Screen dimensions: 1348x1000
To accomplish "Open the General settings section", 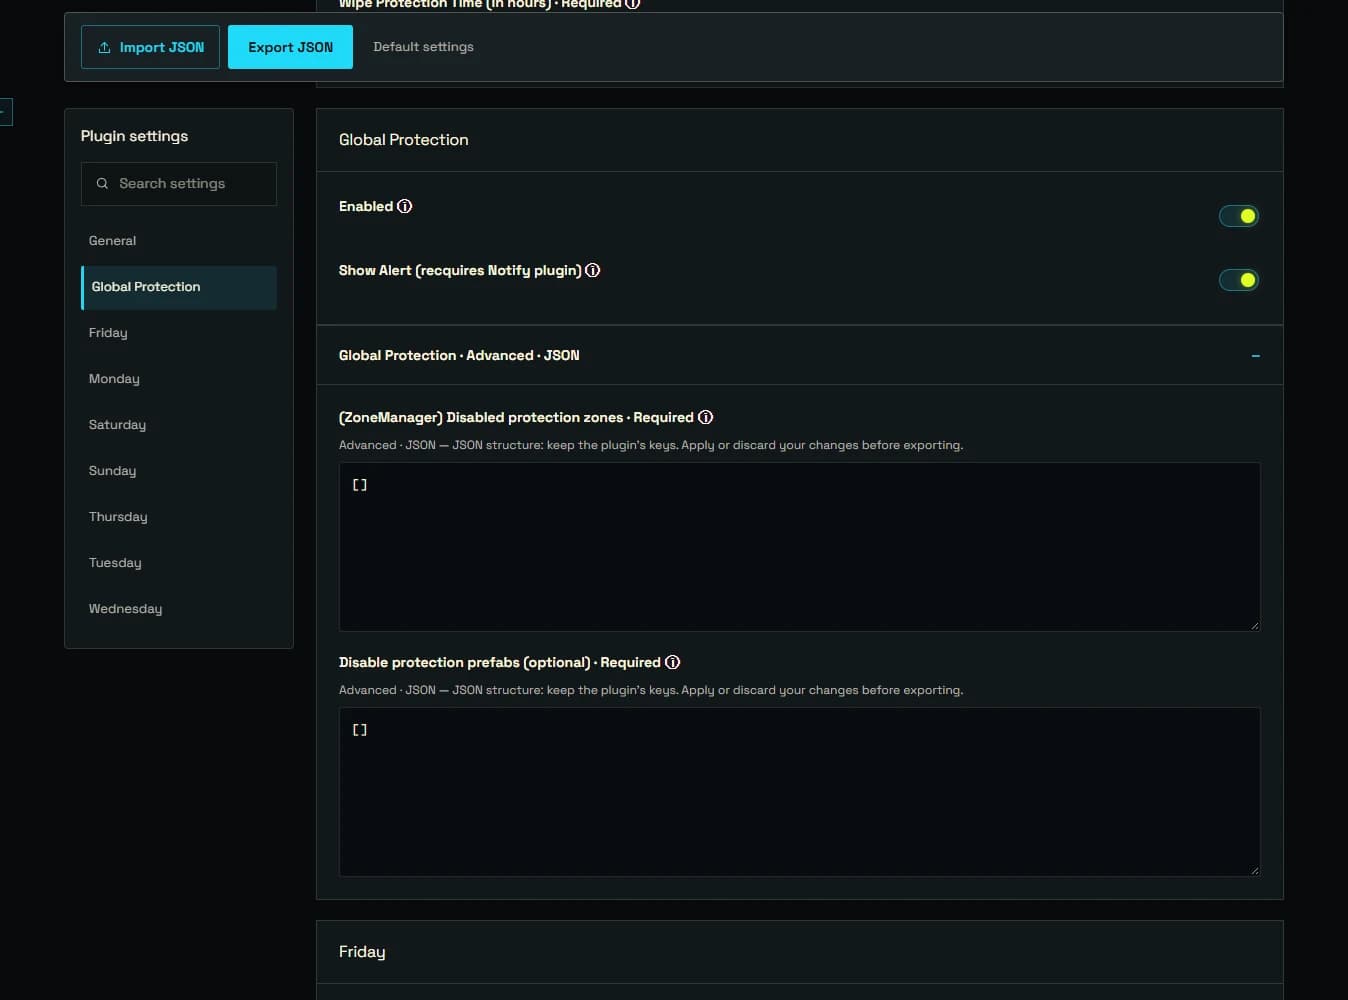I will (x=179, y=241).
